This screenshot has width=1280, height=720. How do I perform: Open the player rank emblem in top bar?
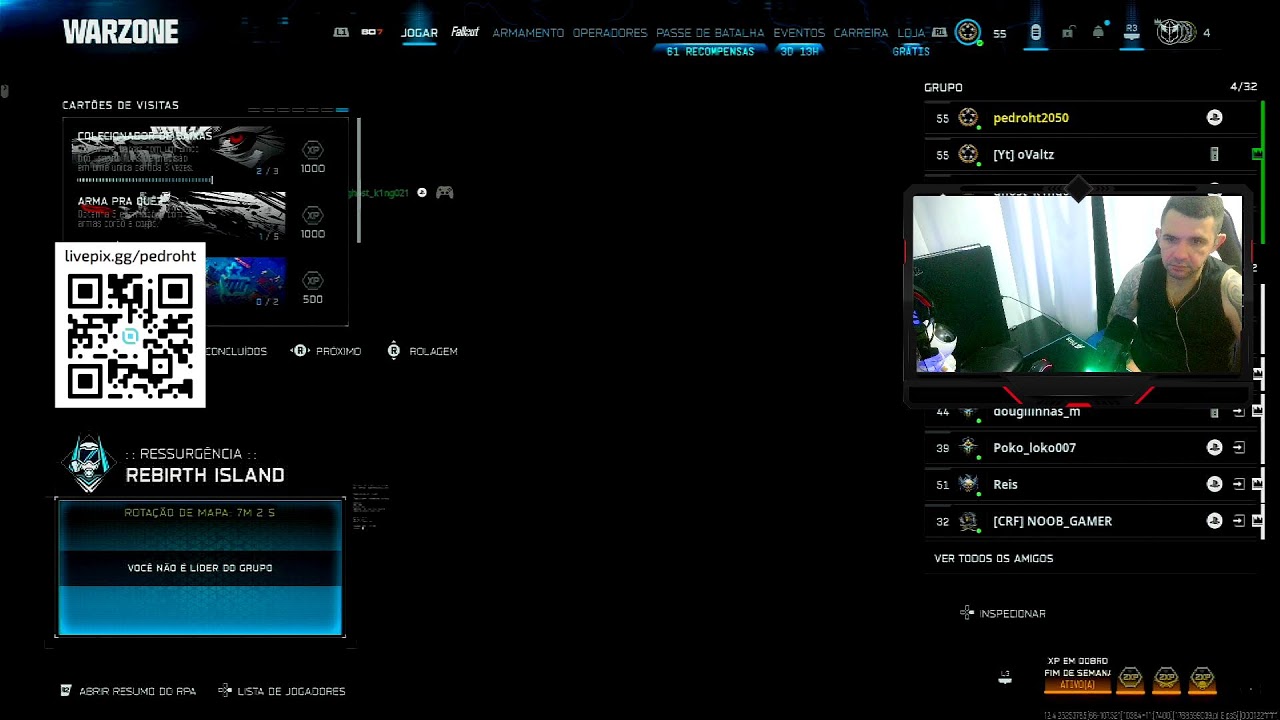click(968, 32)
